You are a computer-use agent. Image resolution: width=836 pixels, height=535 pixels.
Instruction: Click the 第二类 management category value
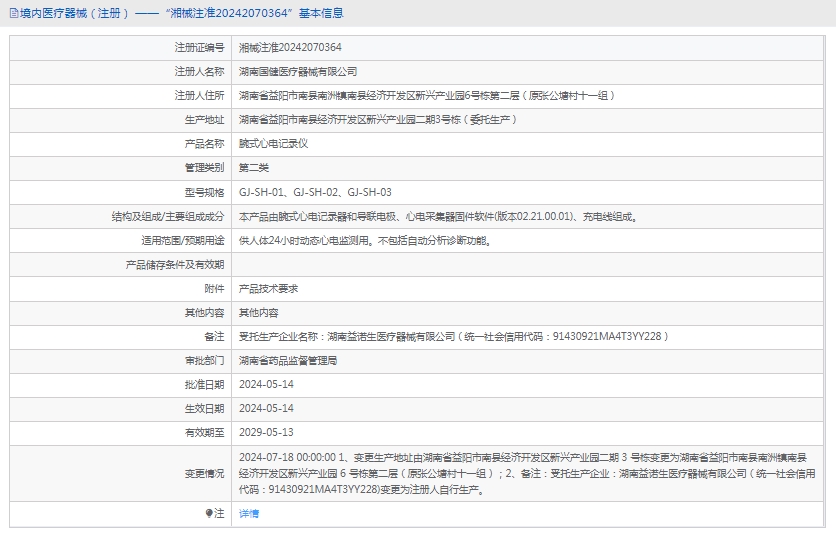254,168
